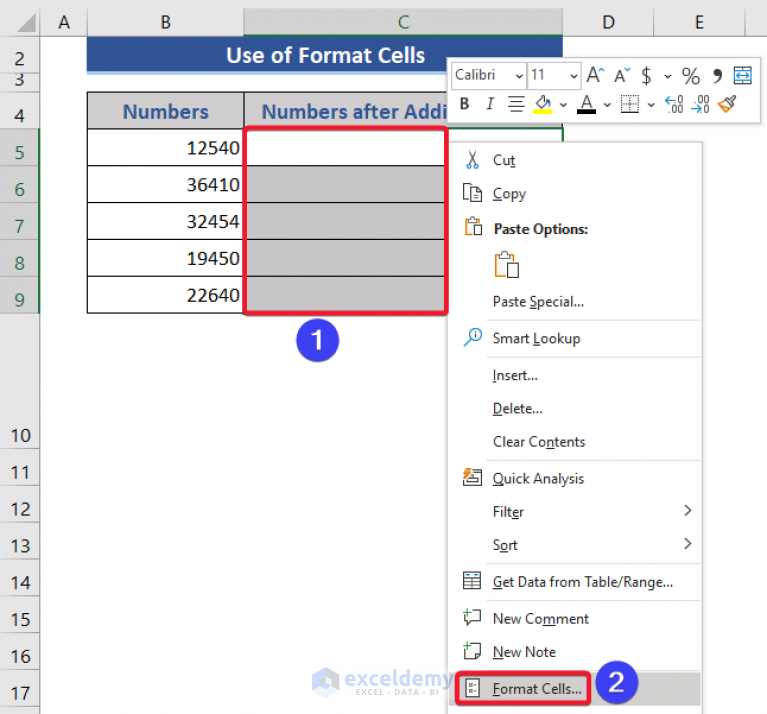Open Format Cells... dialog entry

[575, 689]
